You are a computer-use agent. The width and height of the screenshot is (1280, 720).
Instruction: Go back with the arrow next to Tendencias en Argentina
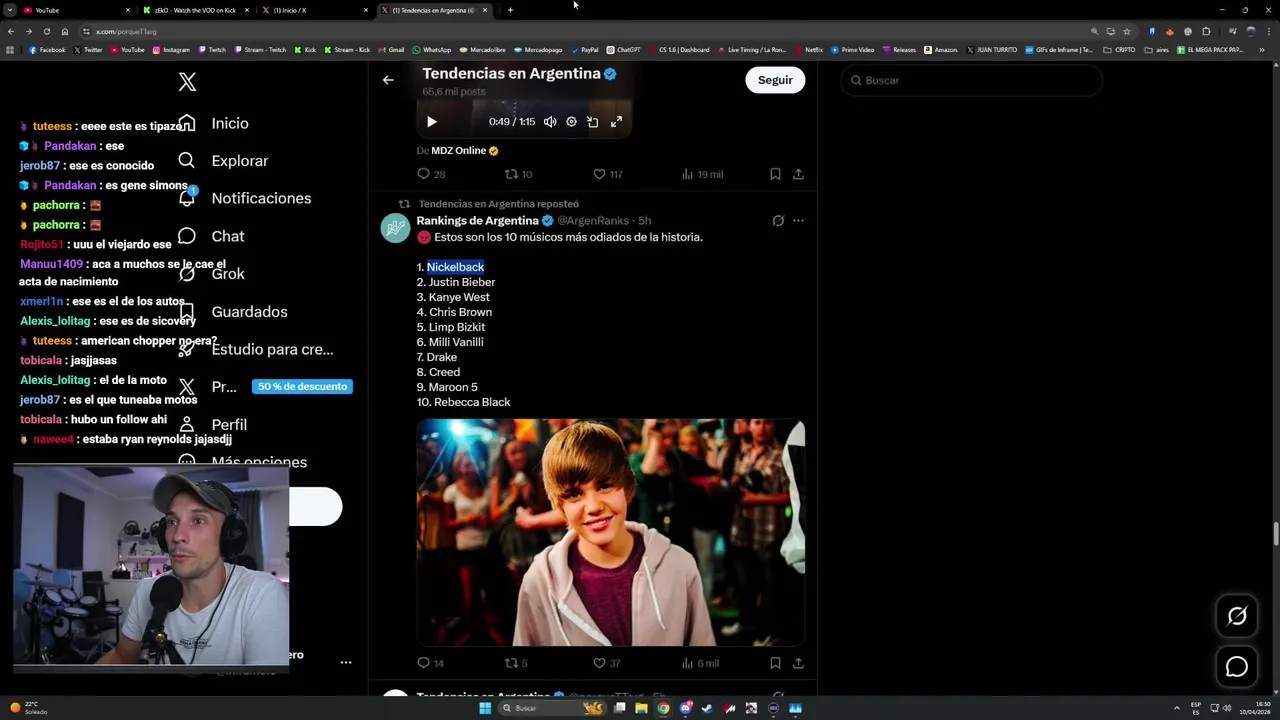click(388, 80)
